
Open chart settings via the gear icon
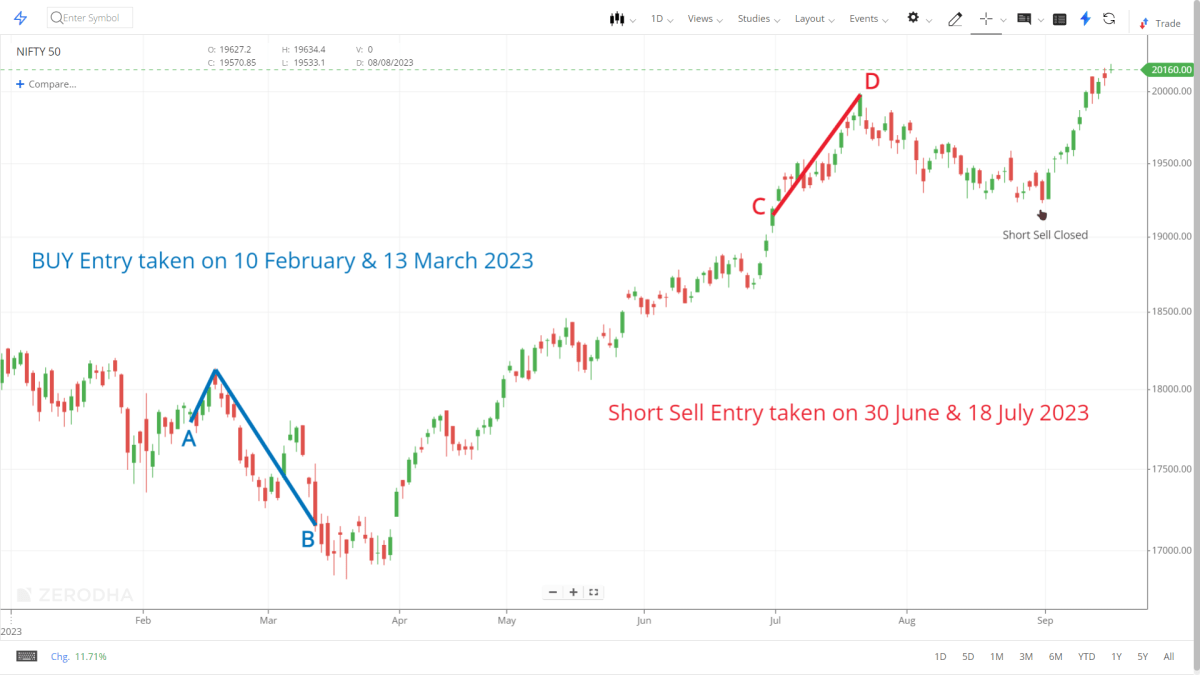(x=913, y=18)
